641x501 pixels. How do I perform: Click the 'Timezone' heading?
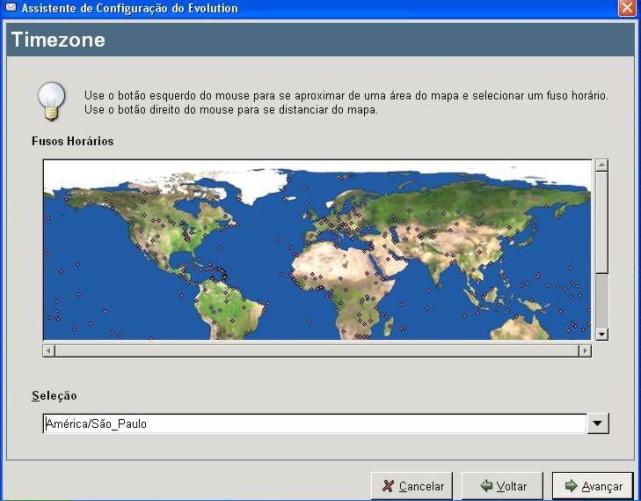[x=58, y=40]
